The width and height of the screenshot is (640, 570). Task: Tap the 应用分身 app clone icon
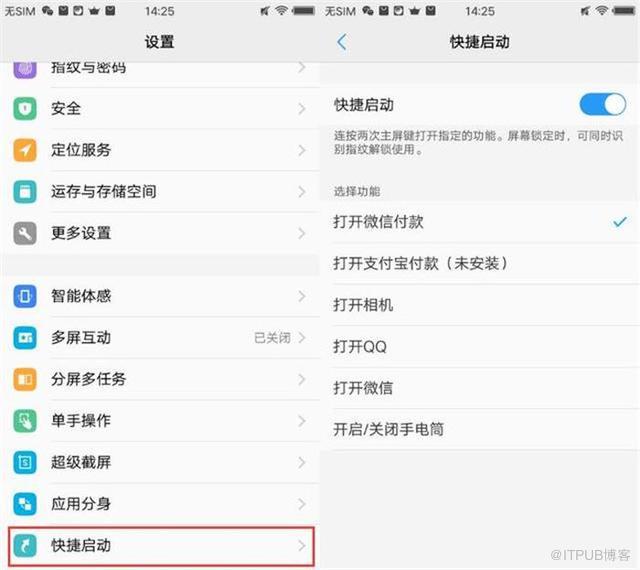point(25,504)
